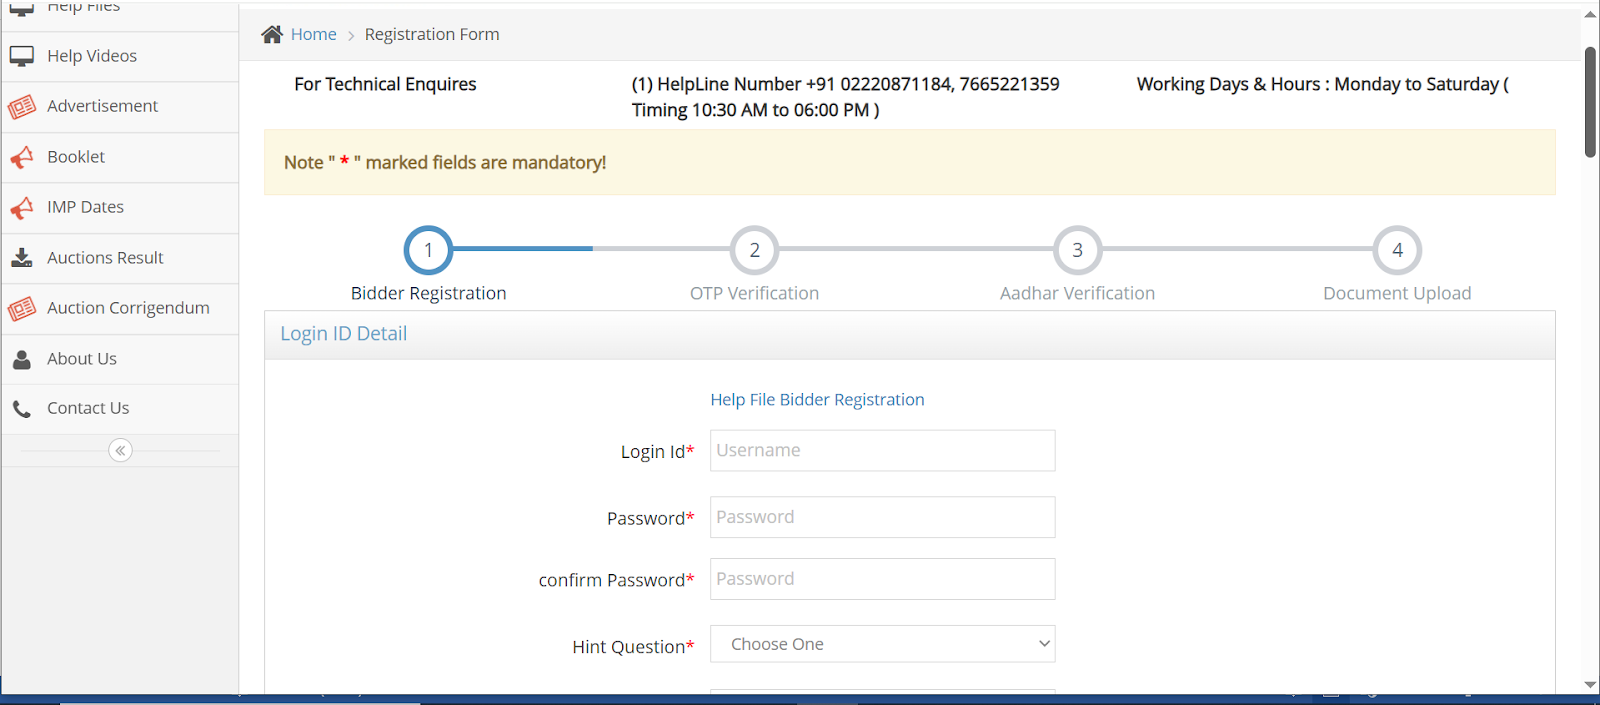Screen dimensions: 1600x705
Task: Open the About Us sidebar item
Action: pos(120,359)
